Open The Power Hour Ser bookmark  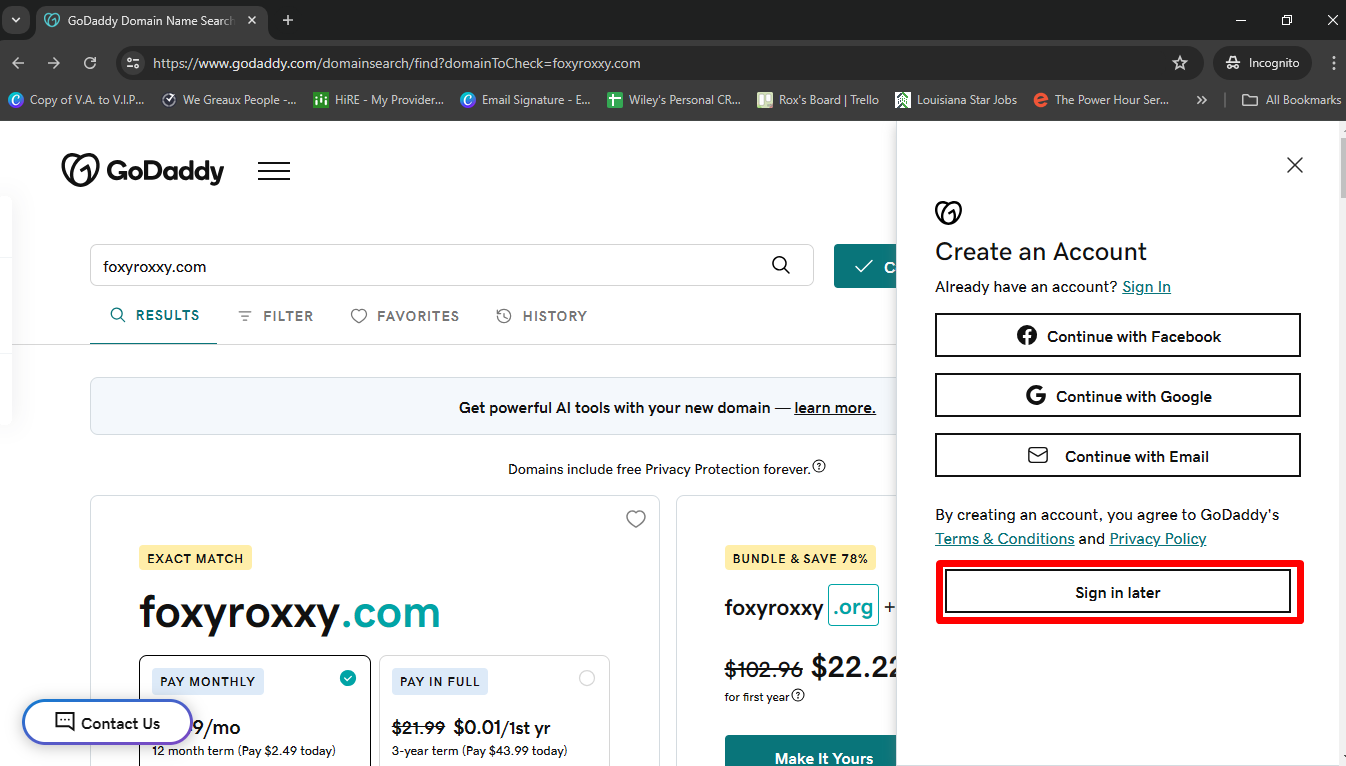[1101, 100]
